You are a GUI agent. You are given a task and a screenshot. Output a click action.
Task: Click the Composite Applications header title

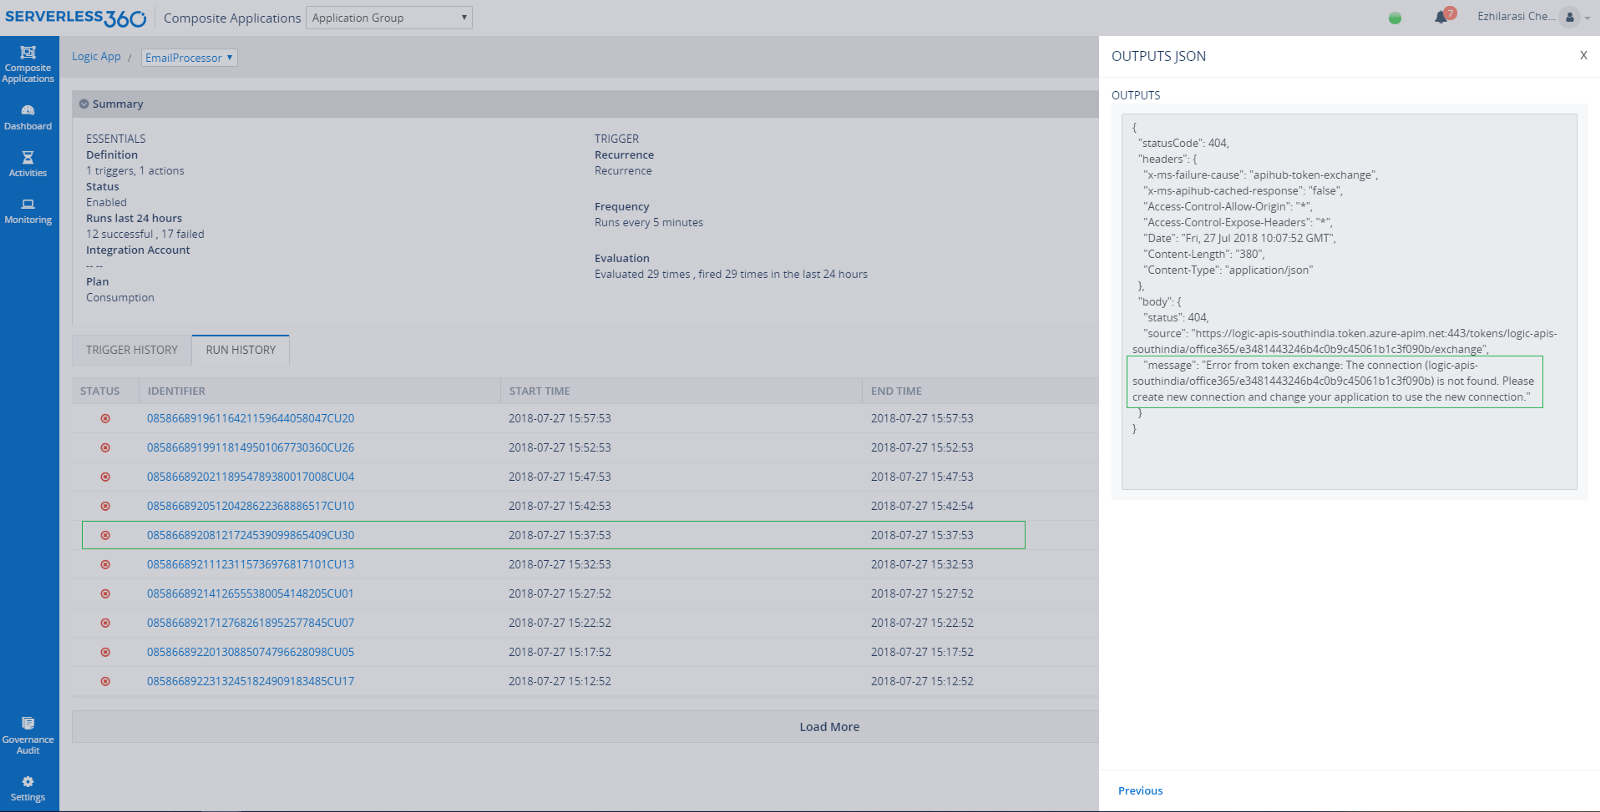pos(232,18)
